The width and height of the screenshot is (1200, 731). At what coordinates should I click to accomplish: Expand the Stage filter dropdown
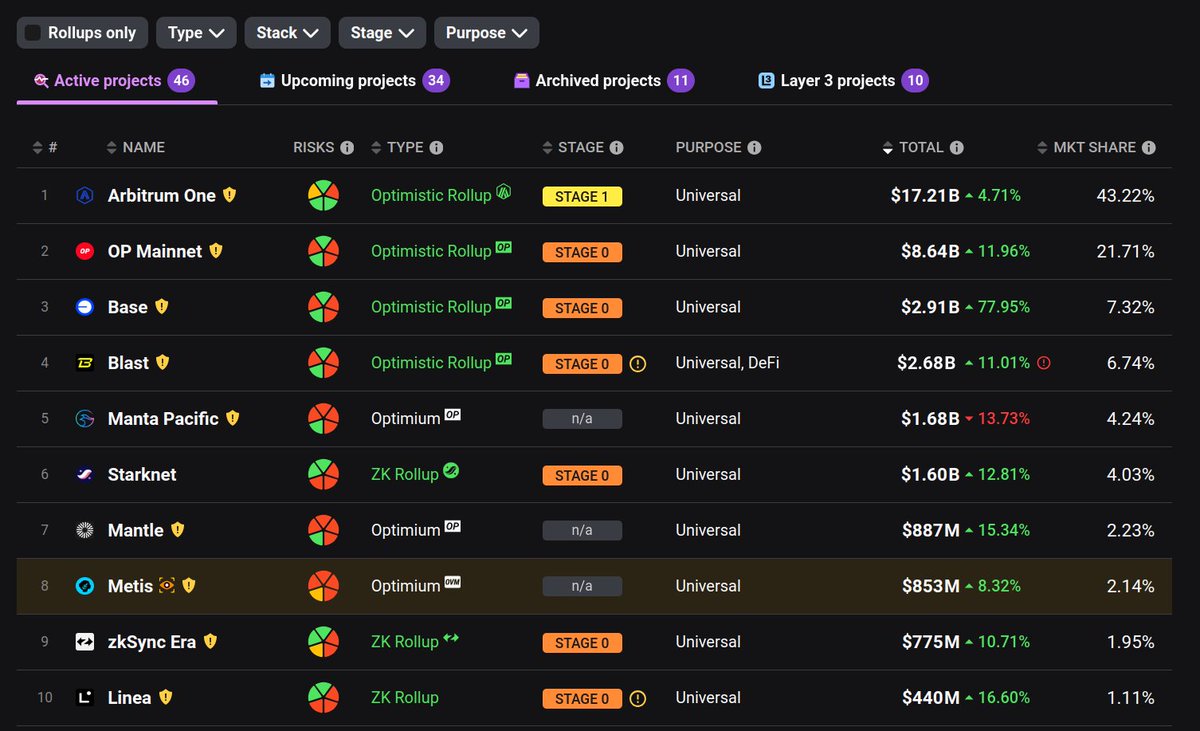click(x=382, y=33)
